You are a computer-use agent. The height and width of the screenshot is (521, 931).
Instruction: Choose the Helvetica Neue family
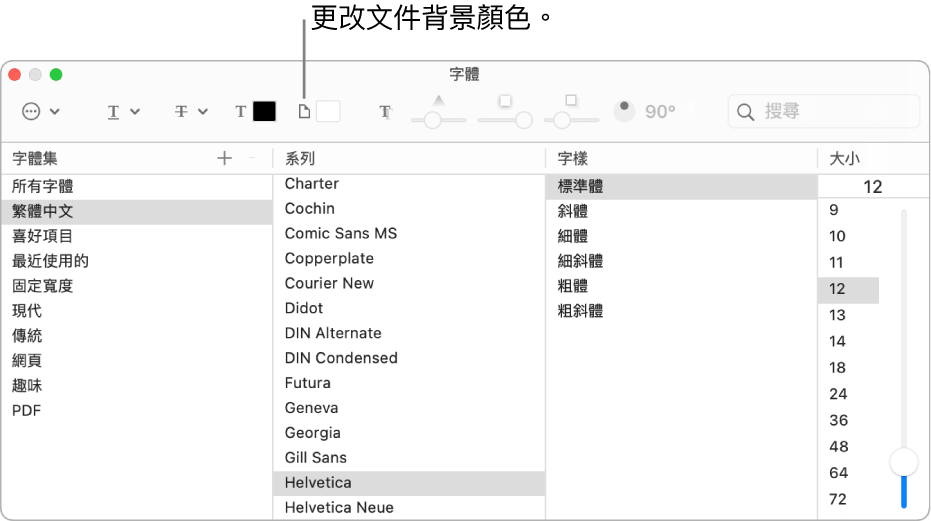408,508
